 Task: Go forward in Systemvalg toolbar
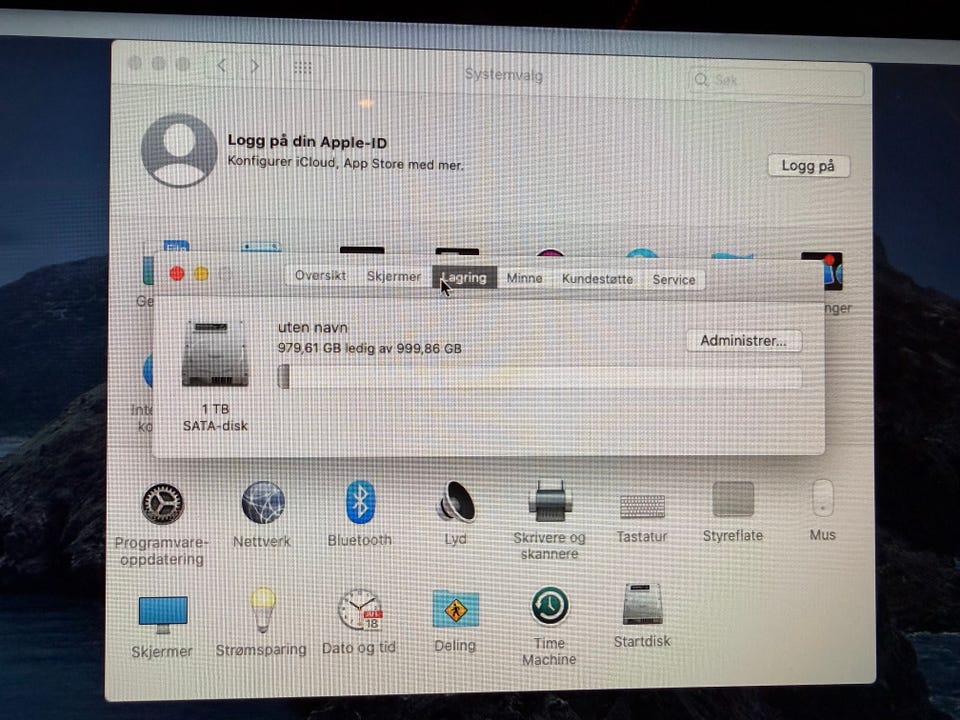pyautogui.click(x=255, y=66)
